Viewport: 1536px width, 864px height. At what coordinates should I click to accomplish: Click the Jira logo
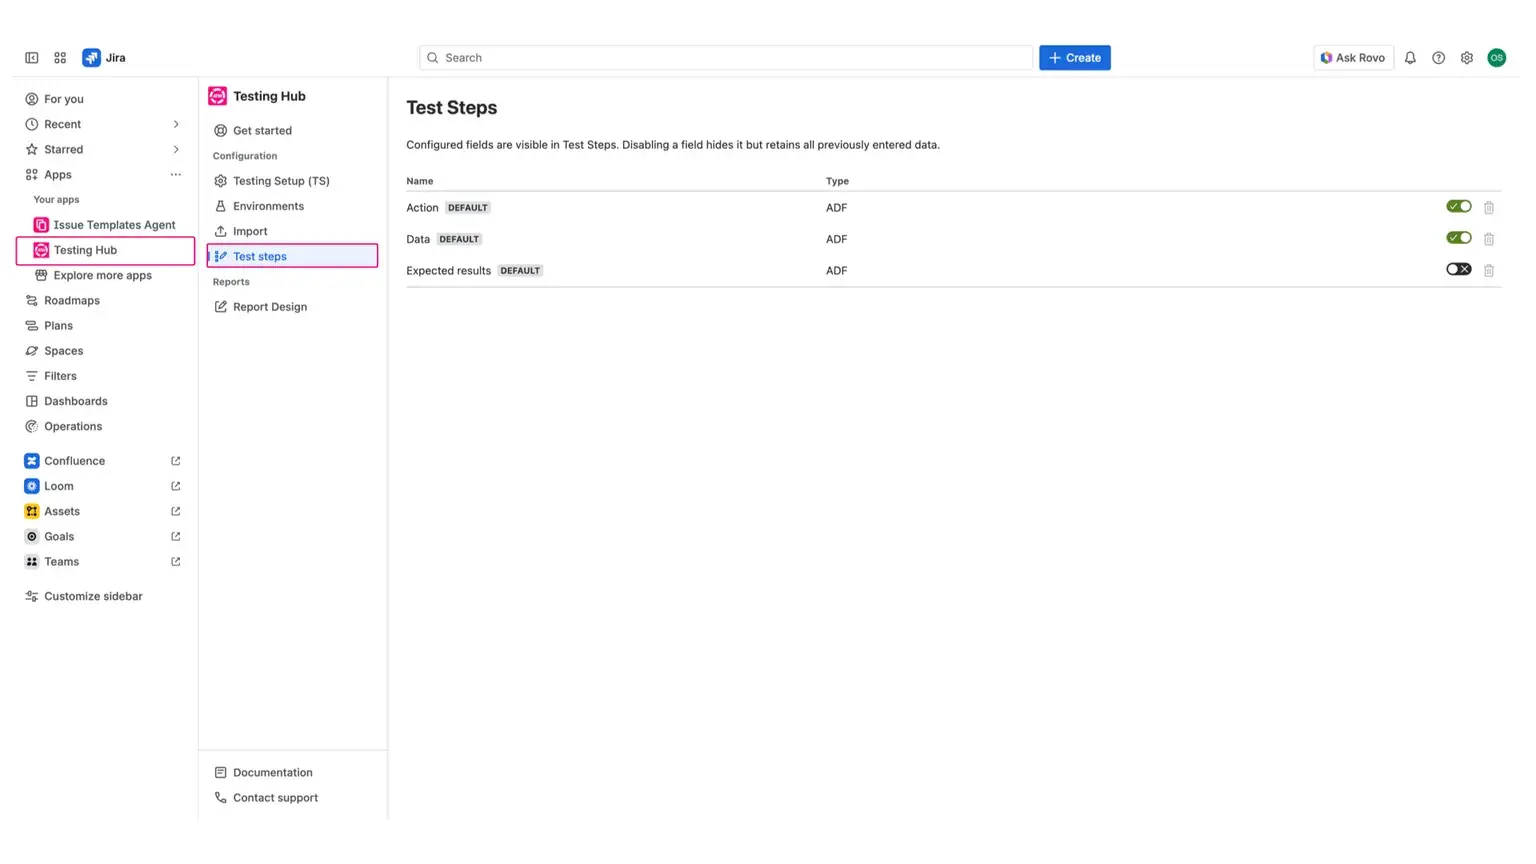coord(92,57)
